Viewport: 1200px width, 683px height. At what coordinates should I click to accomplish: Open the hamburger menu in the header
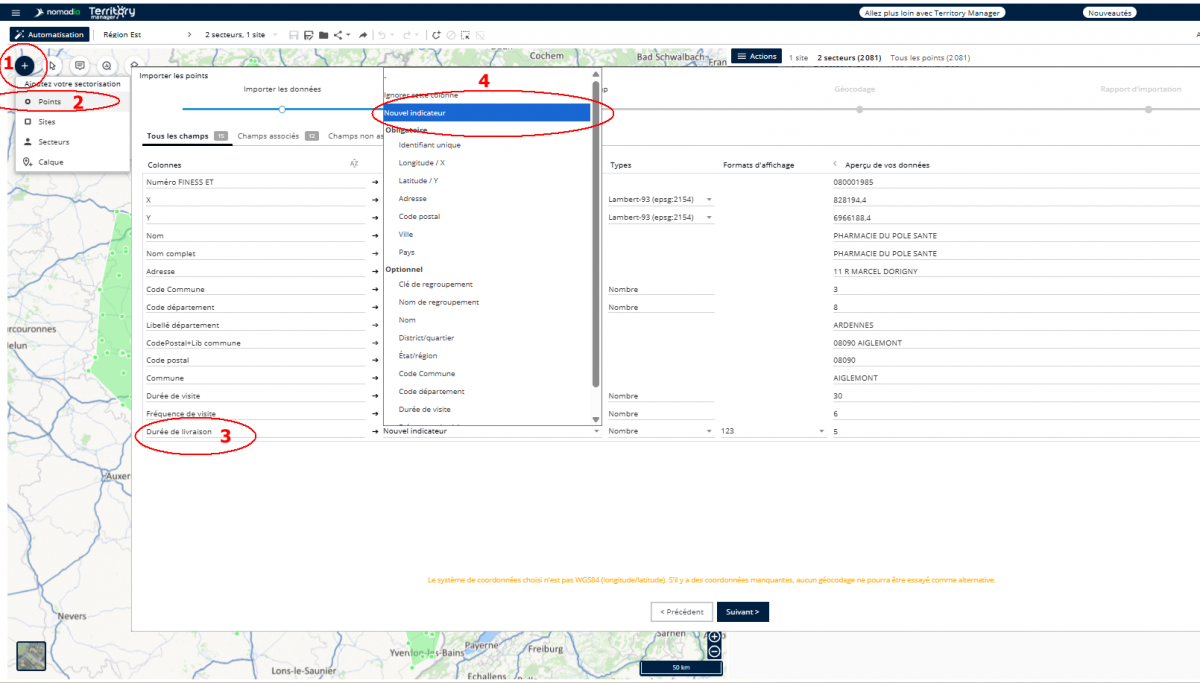tap(15, 13)
